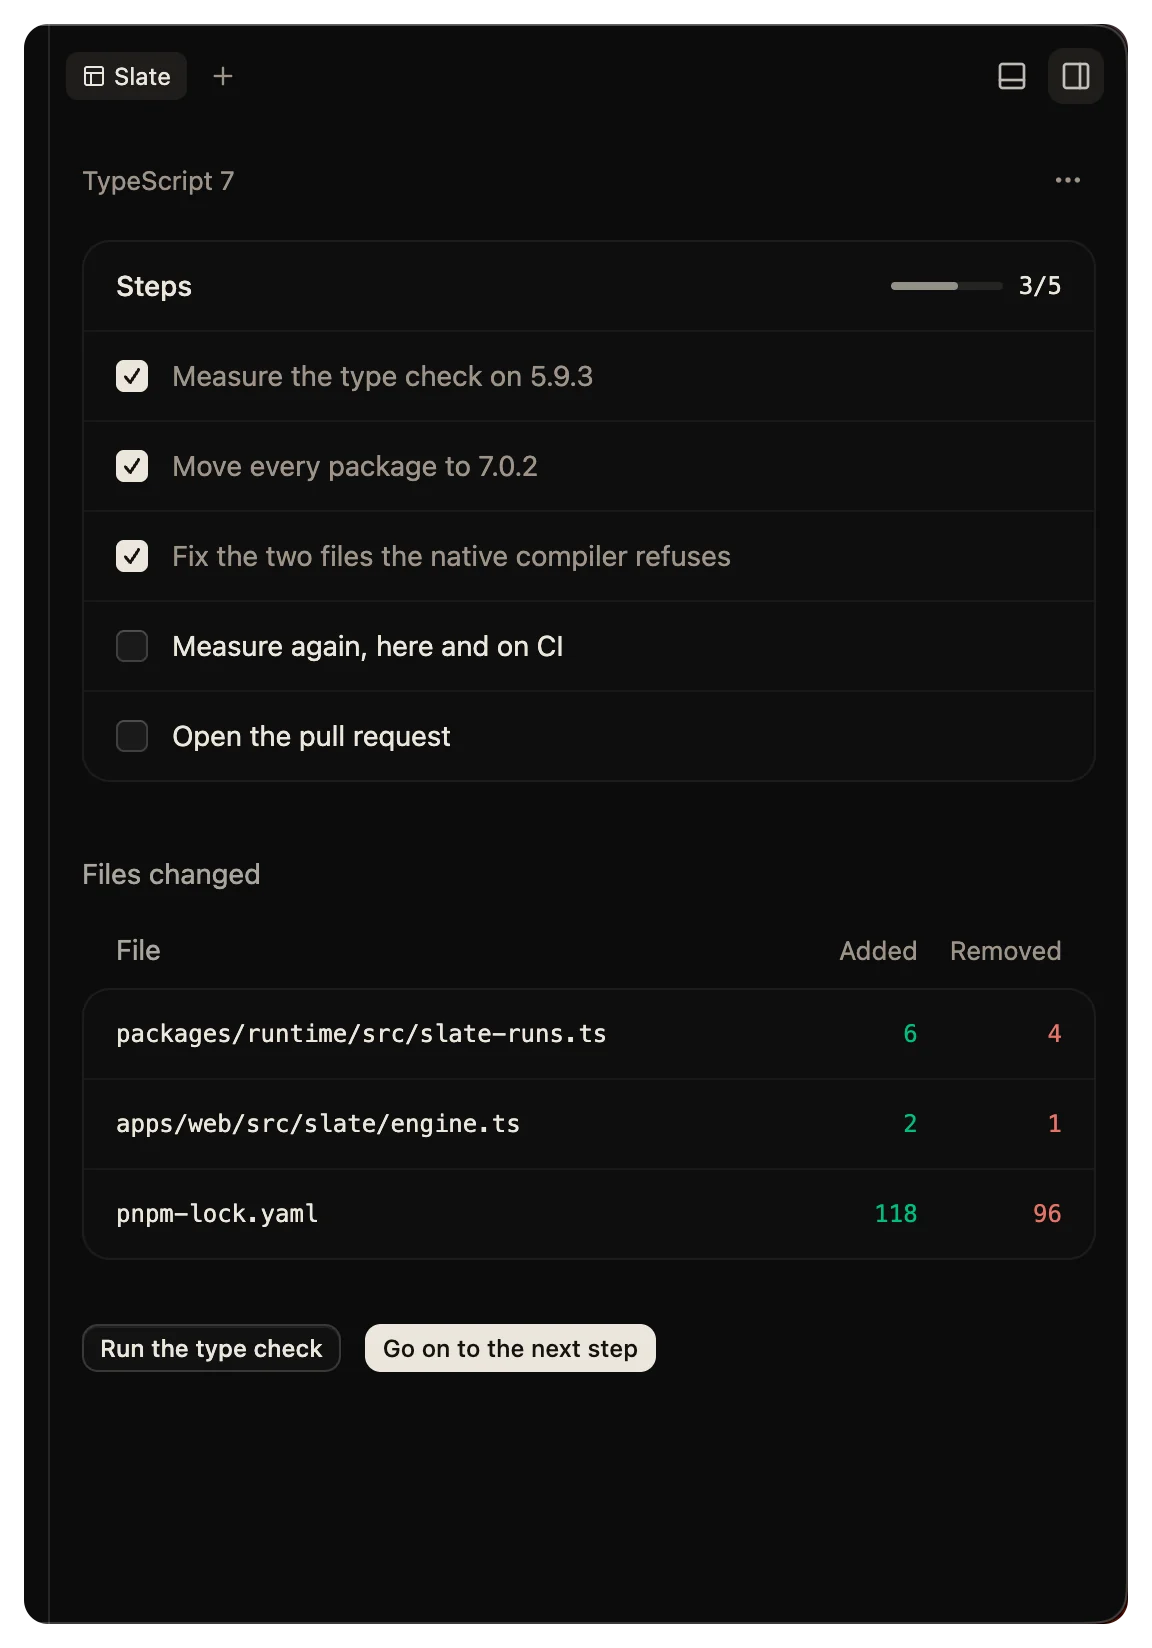This screenshot has width=1152, height=1648.
Task: Uncheck 'Fix the two files the native compiler refuses'
Action: point(132,556)
